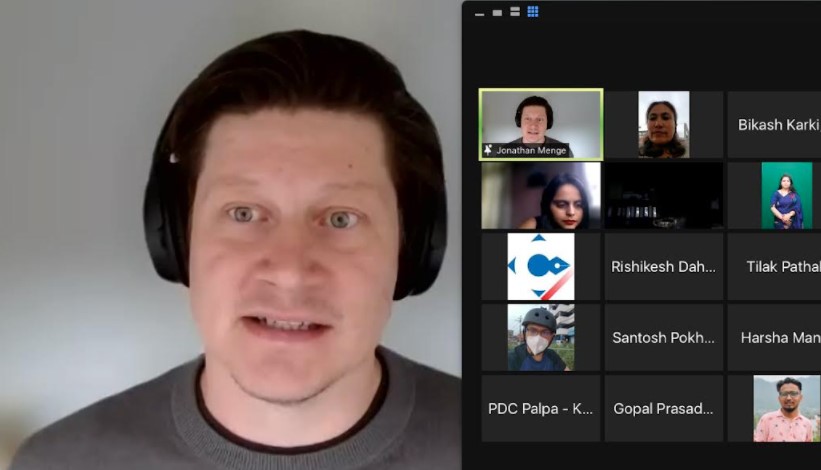Select the dark video tile in second row
821x470 pixels.
click(x=663, y=196)
